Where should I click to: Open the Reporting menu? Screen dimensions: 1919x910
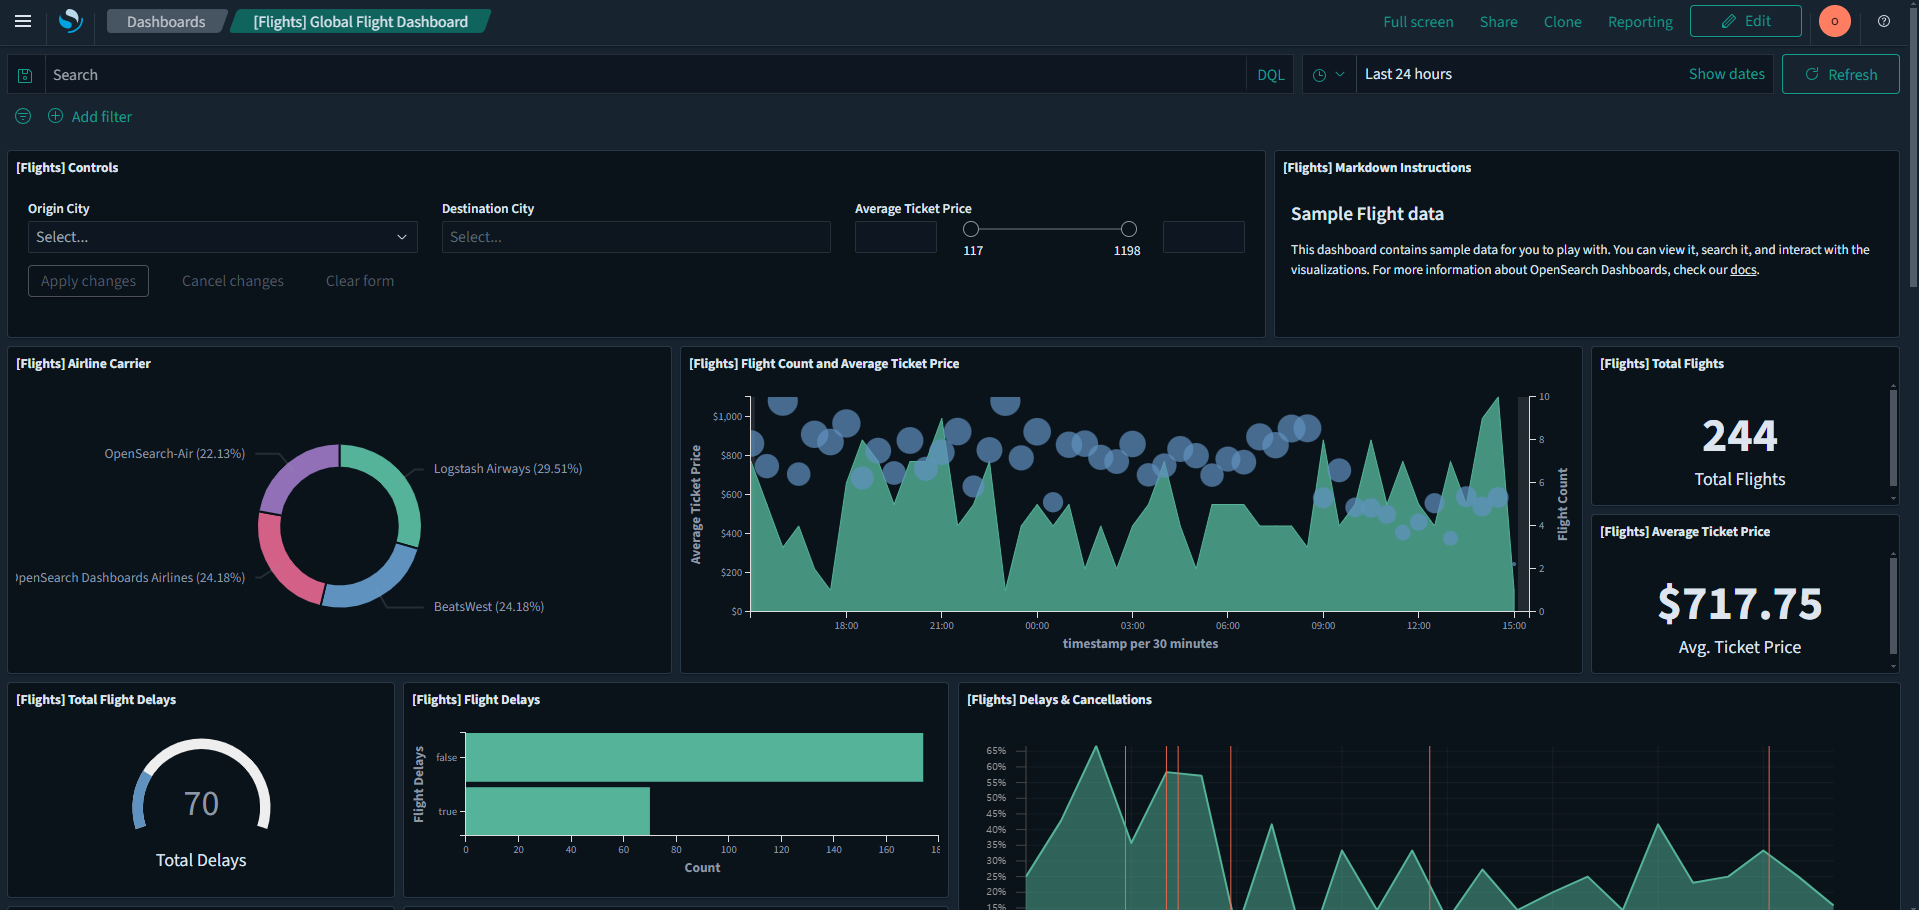pos(1640,22)
